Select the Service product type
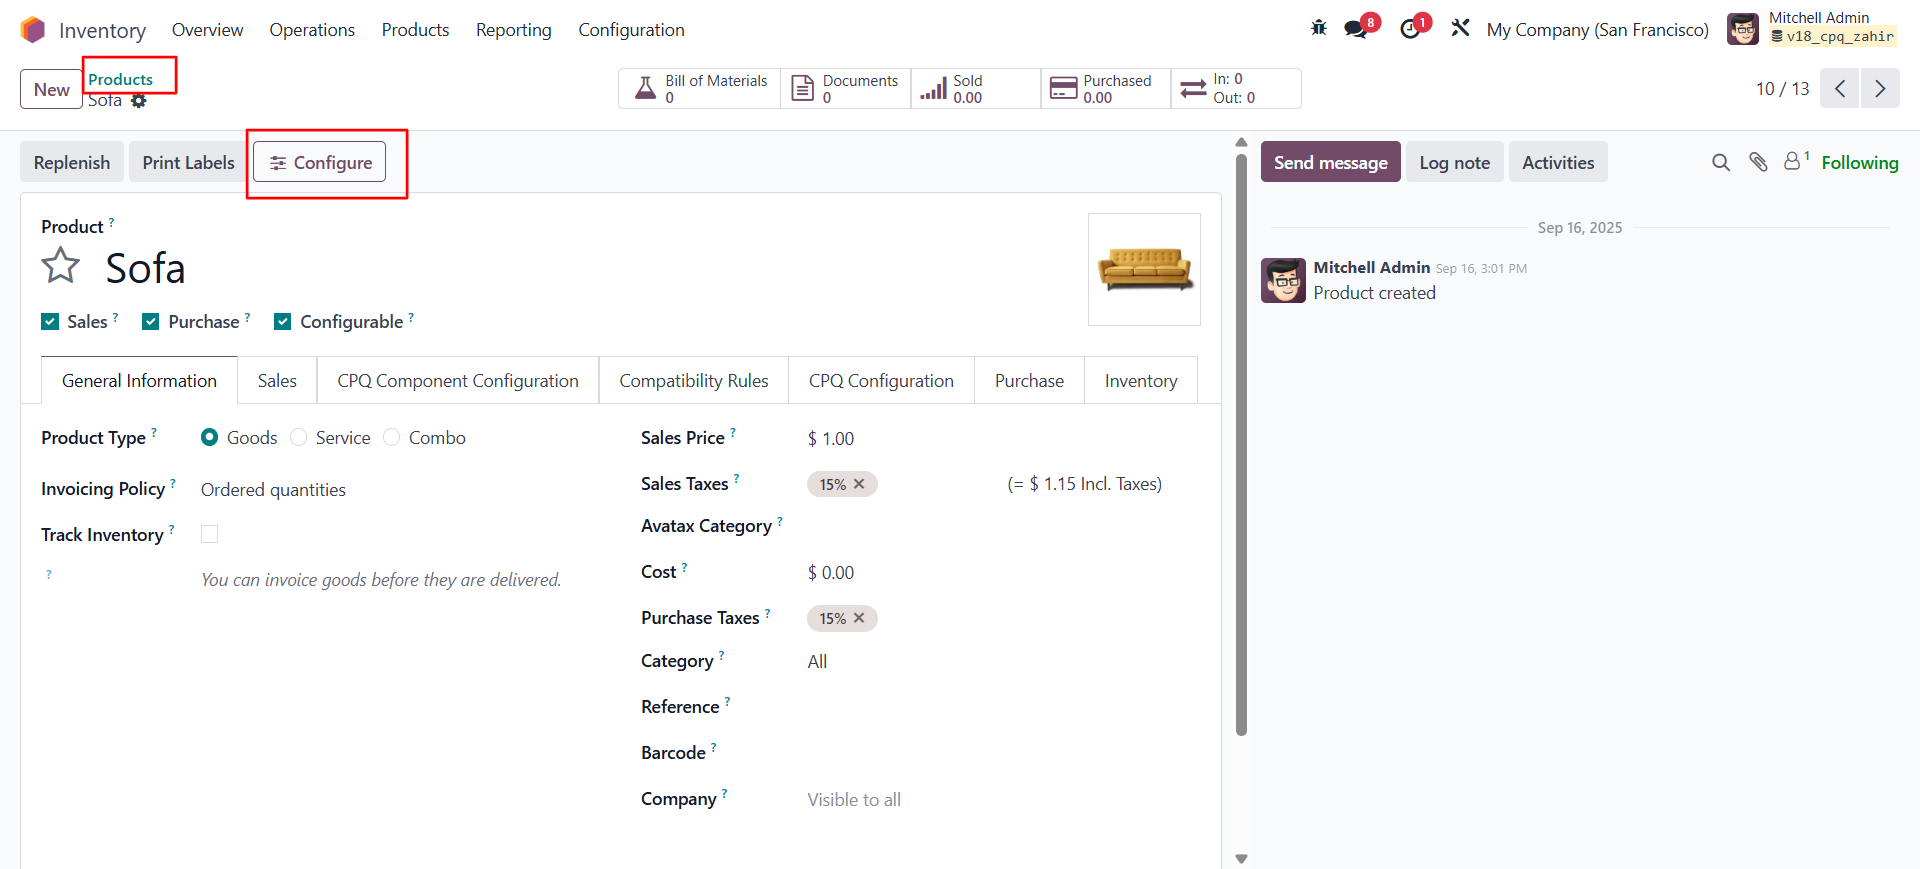Viewport: 1920px width, 869px height. pos(299,438)
